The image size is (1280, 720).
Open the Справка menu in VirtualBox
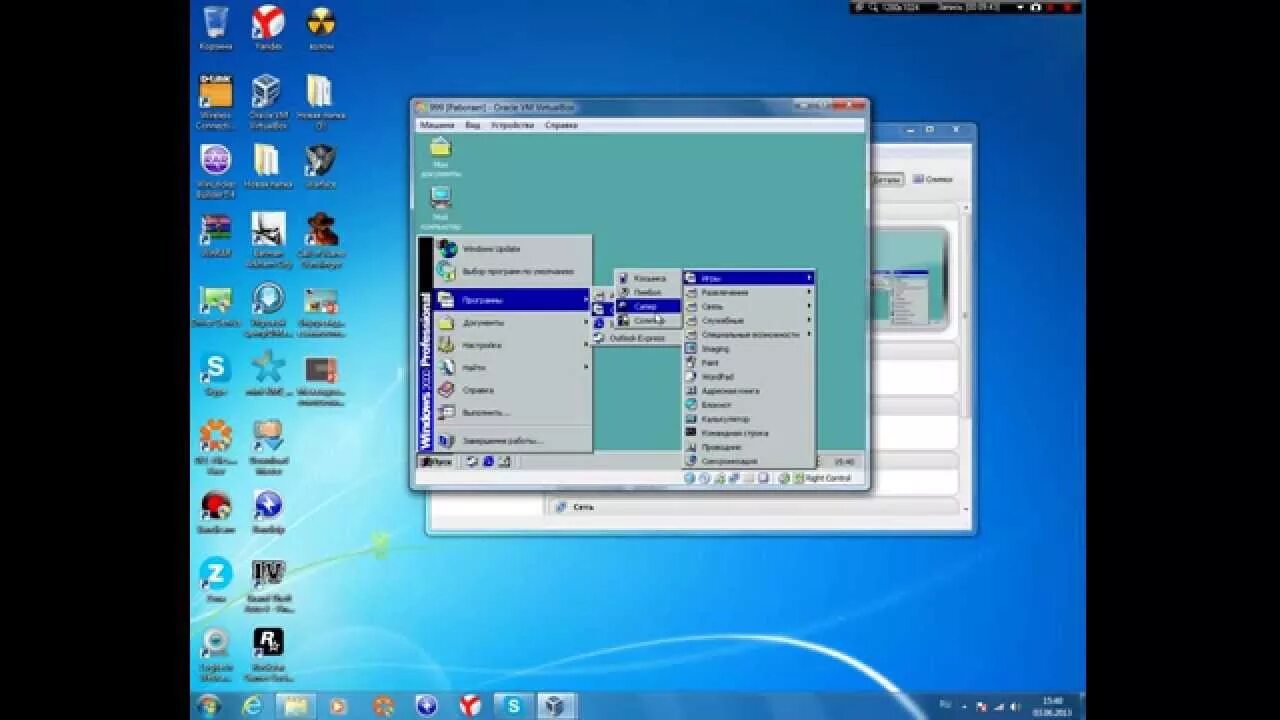tap(560, 125)
